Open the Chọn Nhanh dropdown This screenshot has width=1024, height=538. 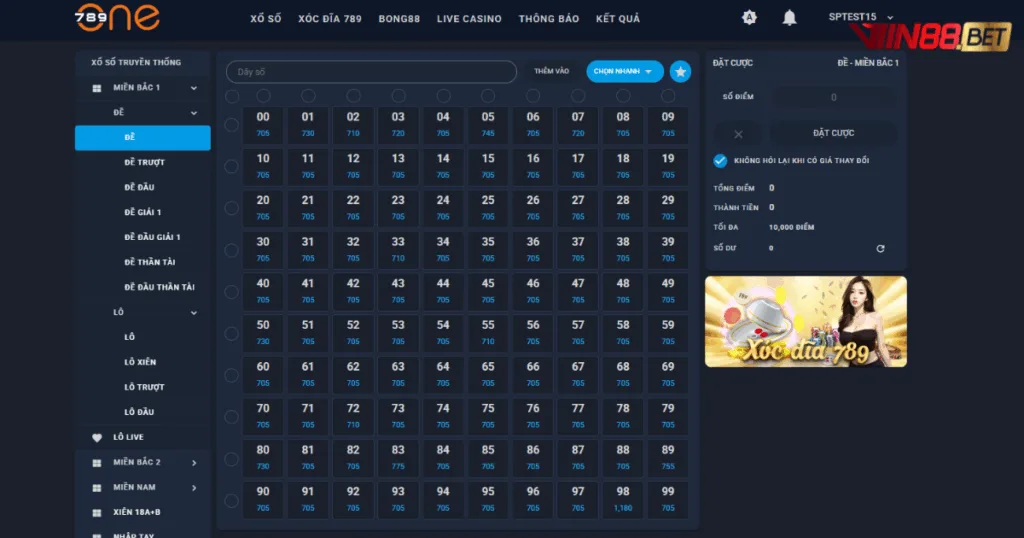[624, 71]
